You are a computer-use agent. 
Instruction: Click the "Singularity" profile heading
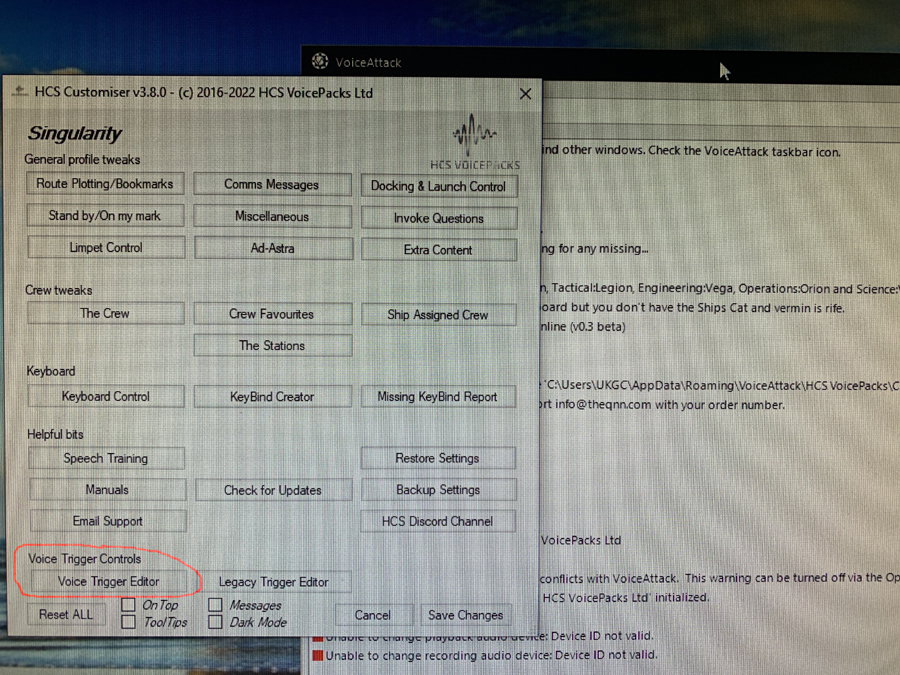[x=75, y=134]
